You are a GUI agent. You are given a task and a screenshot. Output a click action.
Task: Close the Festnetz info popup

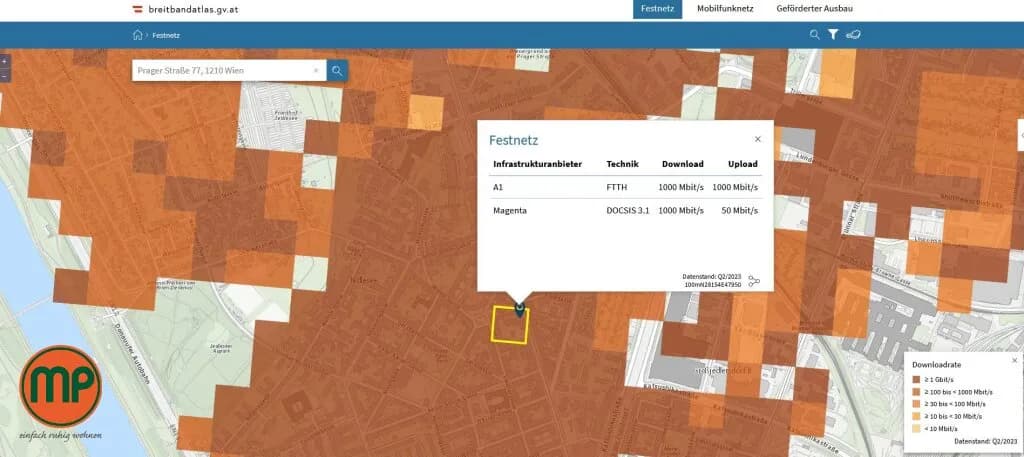click(758, 139)
